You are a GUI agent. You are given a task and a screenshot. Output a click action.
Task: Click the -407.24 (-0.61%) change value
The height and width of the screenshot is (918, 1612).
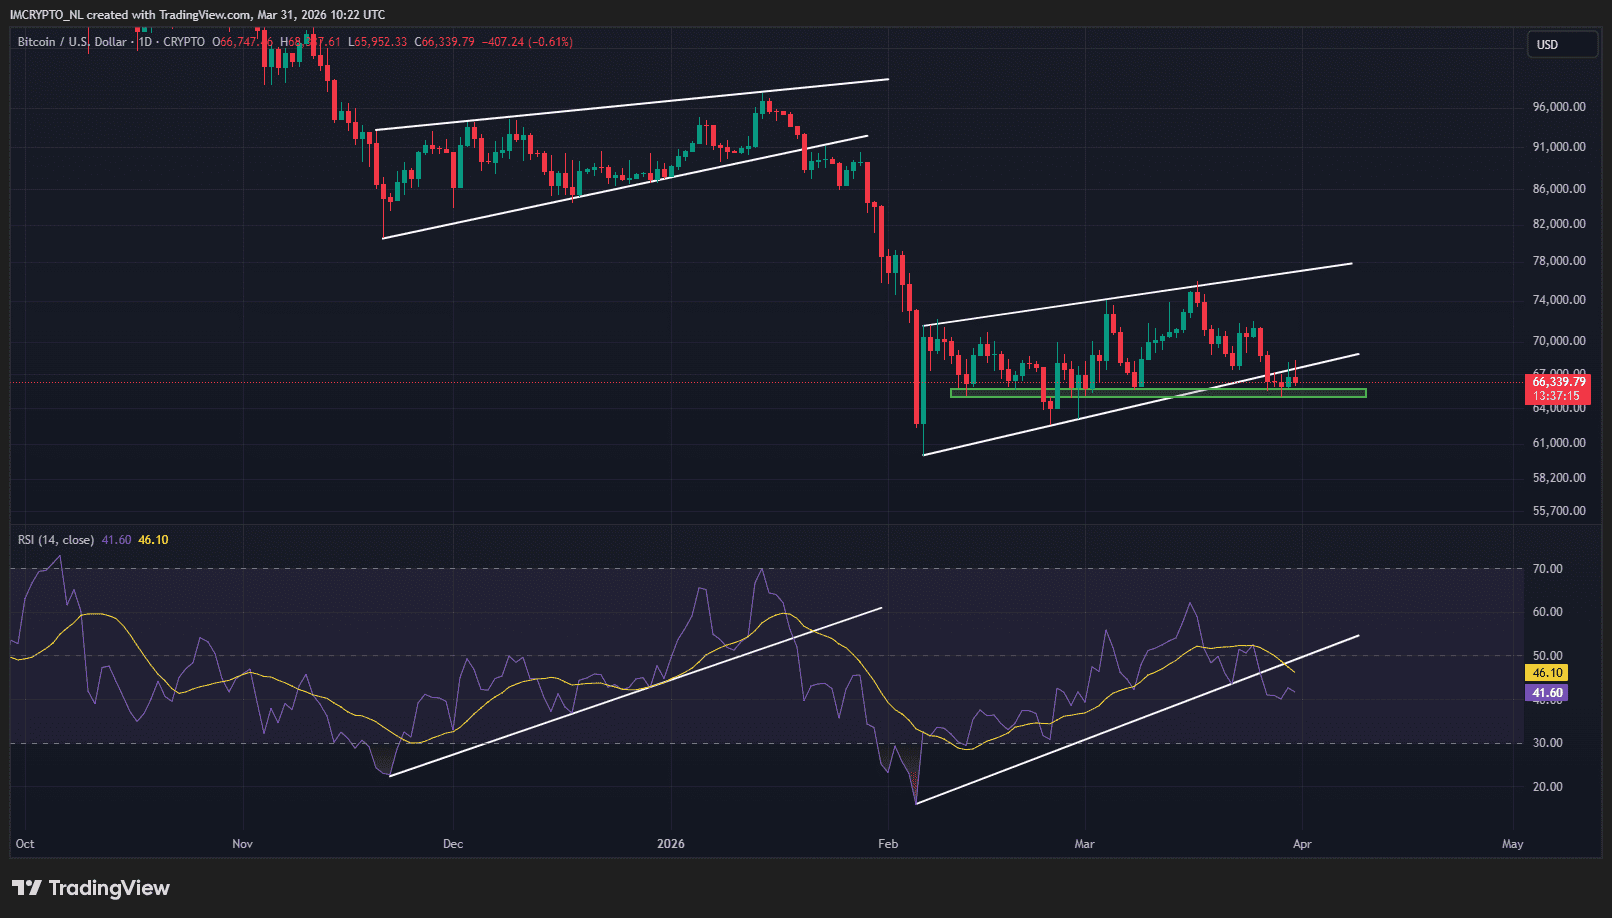527,42
